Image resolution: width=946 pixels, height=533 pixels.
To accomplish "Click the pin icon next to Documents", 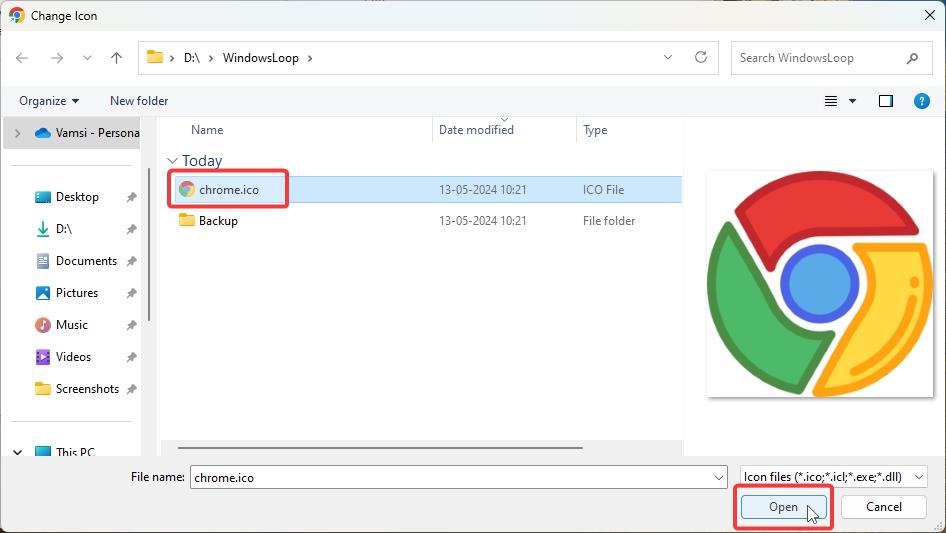I will 132,261.
